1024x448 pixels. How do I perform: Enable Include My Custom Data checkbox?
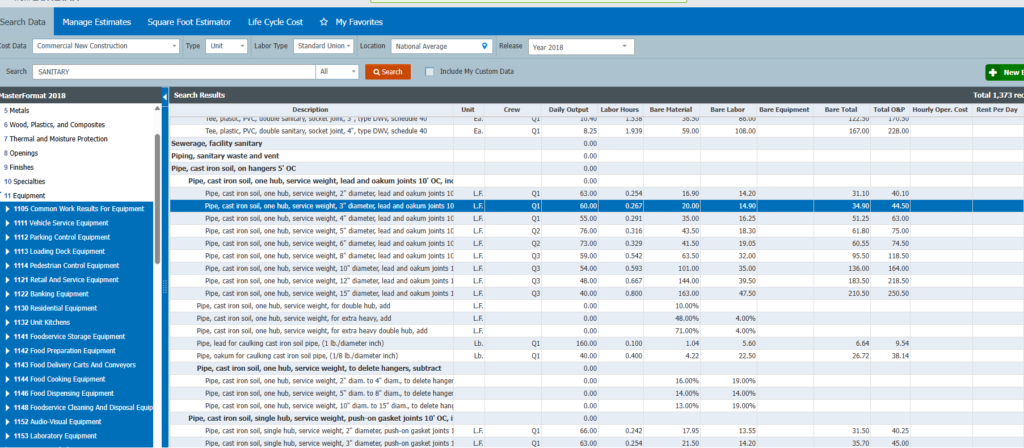tap(429, 71)
